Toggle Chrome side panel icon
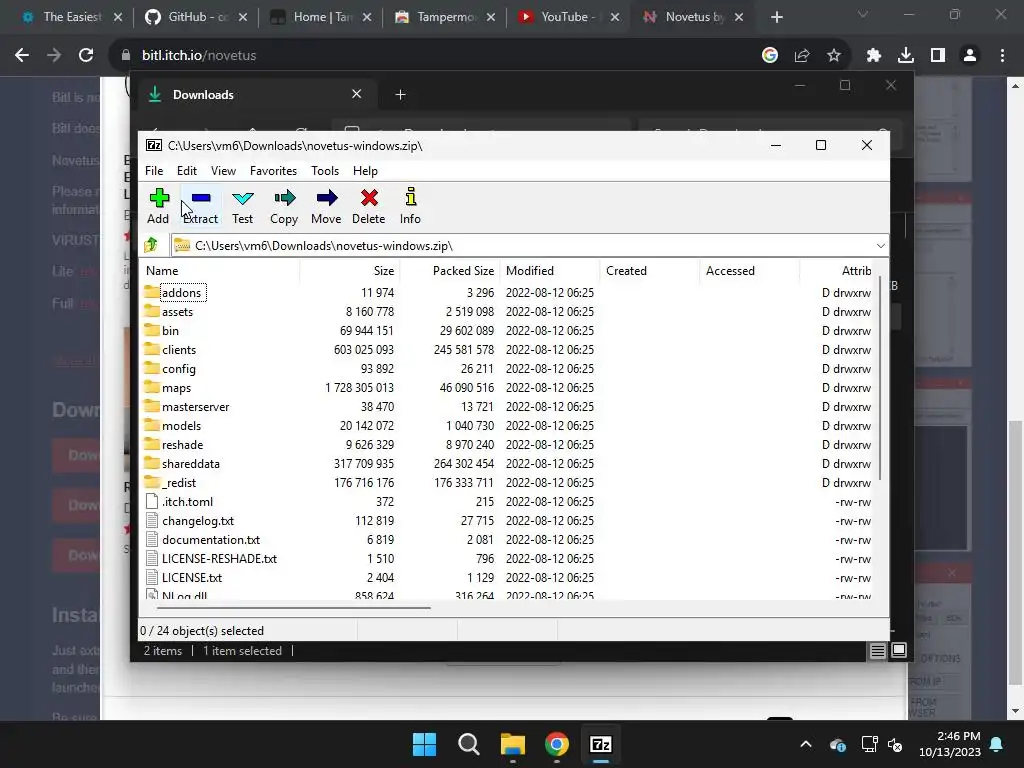 tap(938, 56)
